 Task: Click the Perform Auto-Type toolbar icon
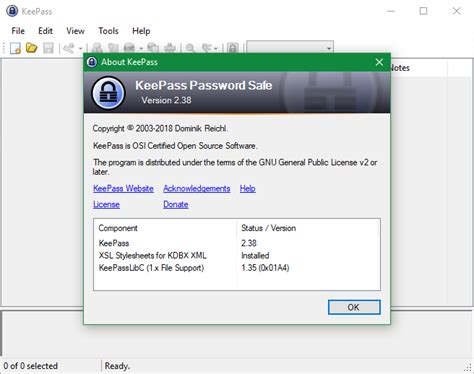[170, 48]
